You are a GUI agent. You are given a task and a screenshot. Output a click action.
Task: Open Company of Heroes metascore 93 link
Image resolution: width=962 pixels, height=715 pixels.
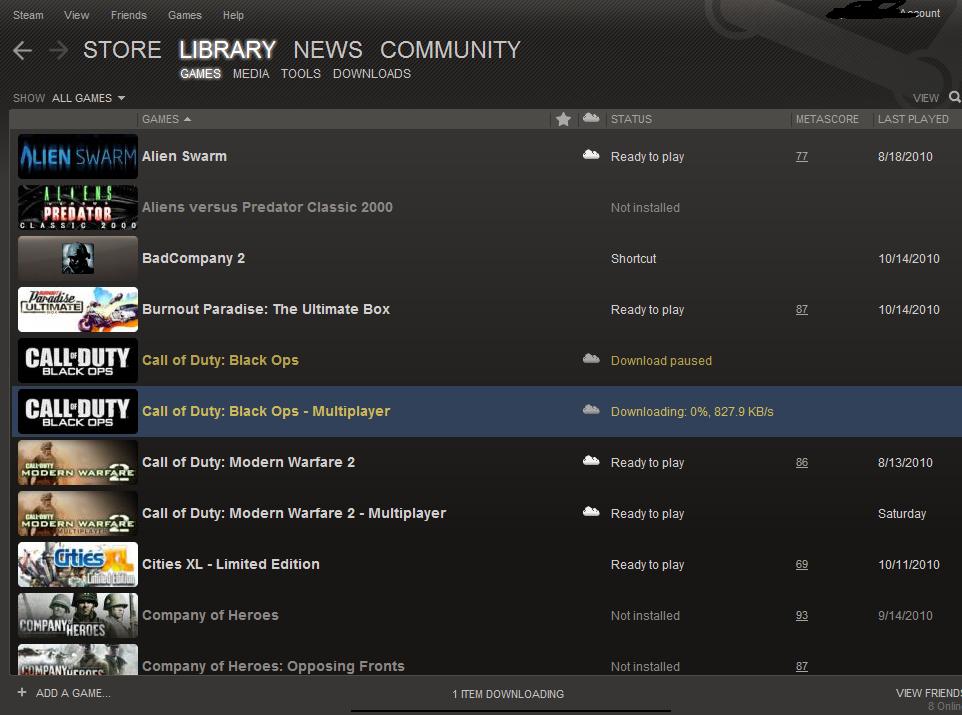(x=802, y=615)
